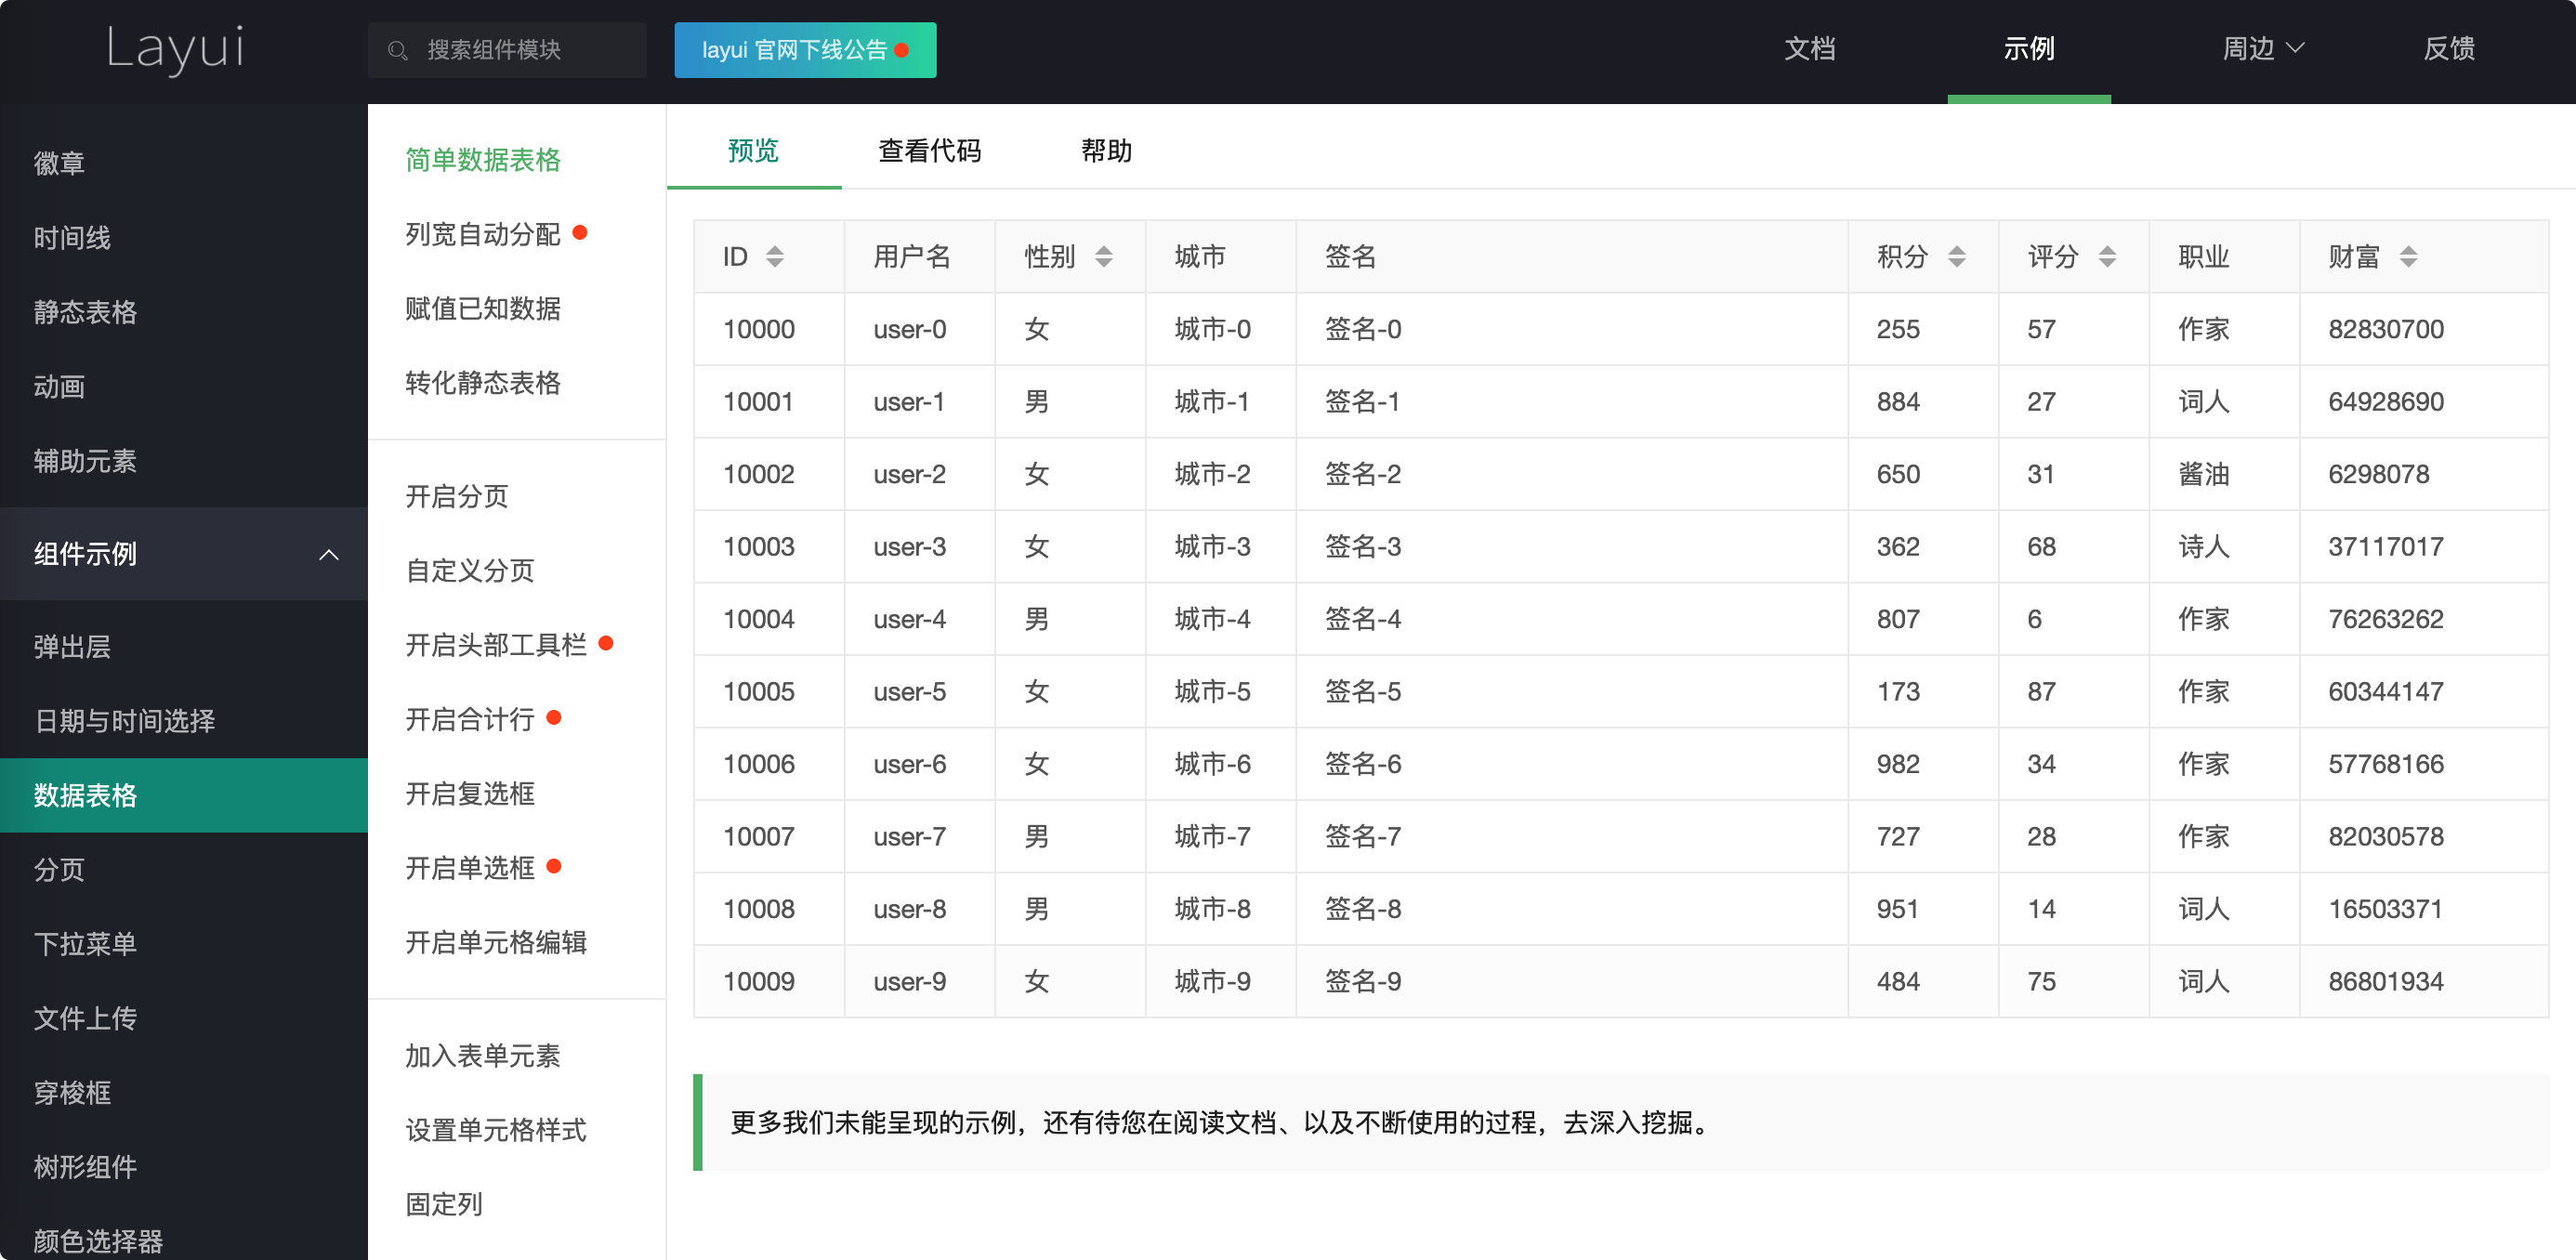Select the 自定义分页 example
The height and width of the screenshot is (1260, 2576).
(470, 571)
